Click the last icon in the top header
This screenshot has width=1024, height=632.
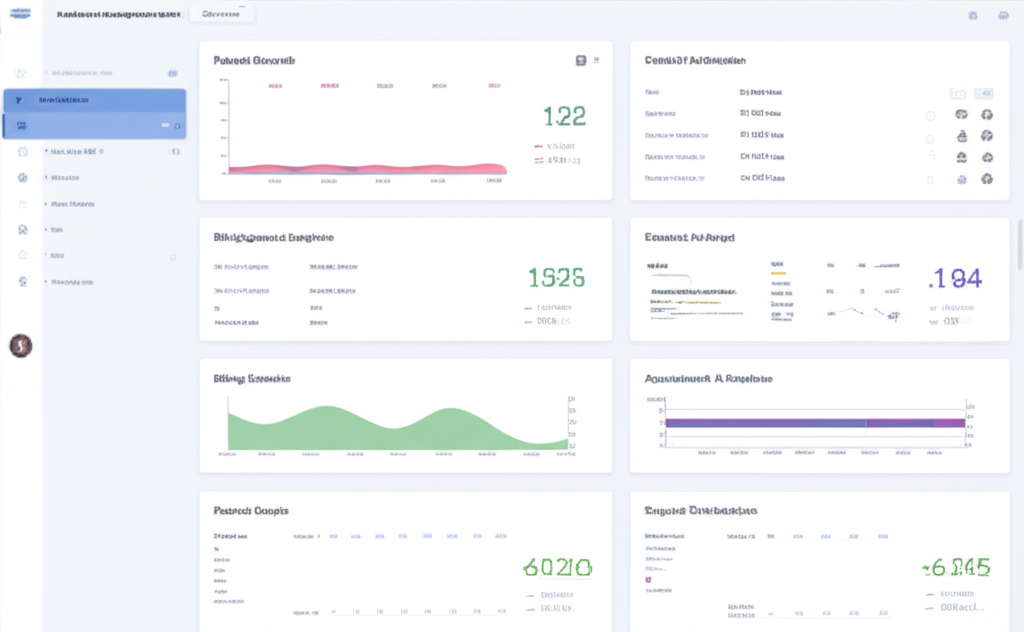(x=1003, y=16)
